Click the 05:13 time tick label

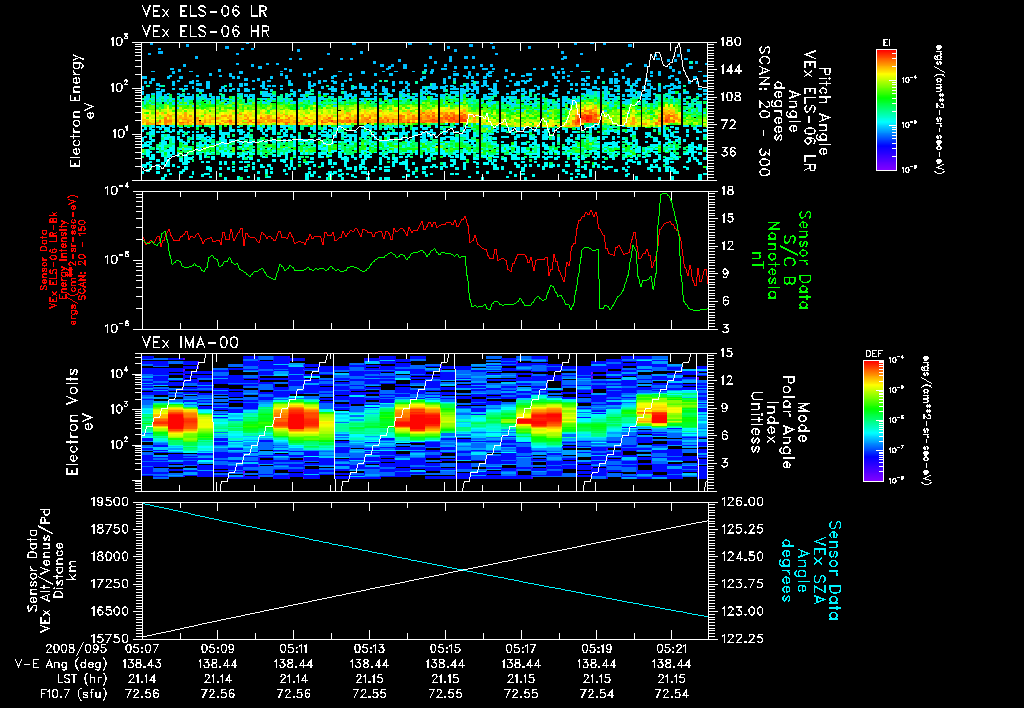tap(369, 649)
